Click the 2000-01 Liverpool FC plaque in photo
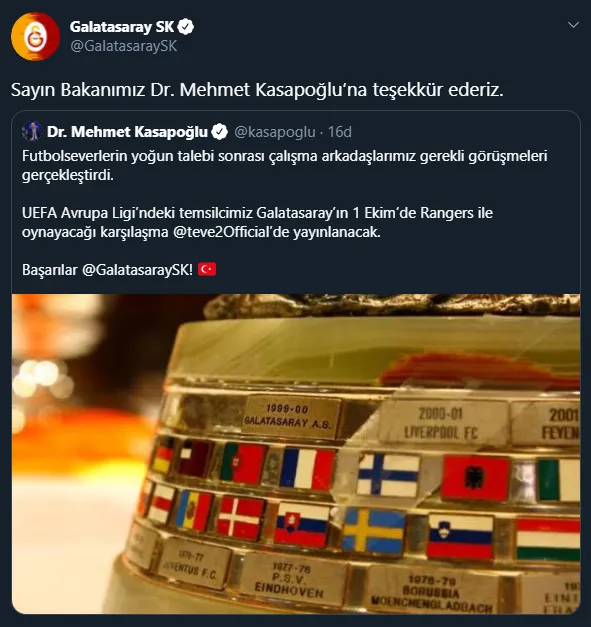Screen dimensions: 591x627 pyautogui.click(x=441, y=423)
